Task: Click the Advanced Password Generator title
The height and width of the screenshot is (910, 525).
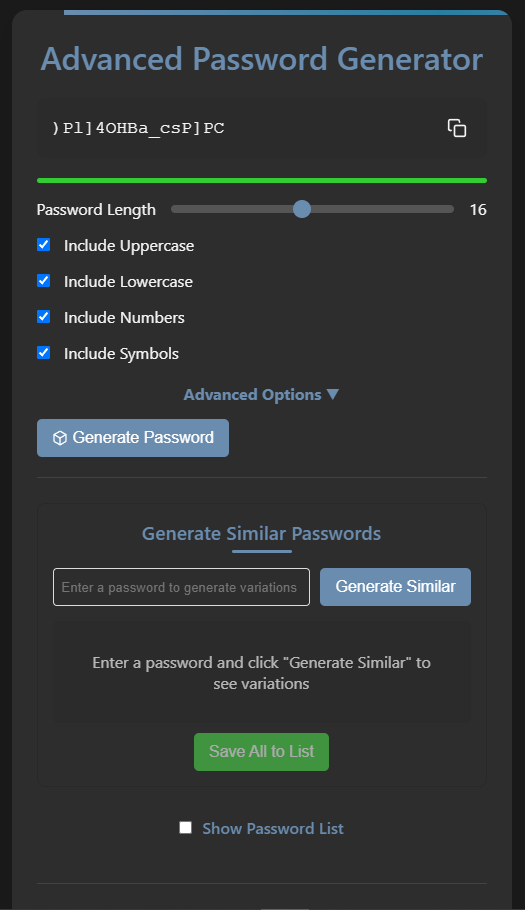Action: coord(262,59)
